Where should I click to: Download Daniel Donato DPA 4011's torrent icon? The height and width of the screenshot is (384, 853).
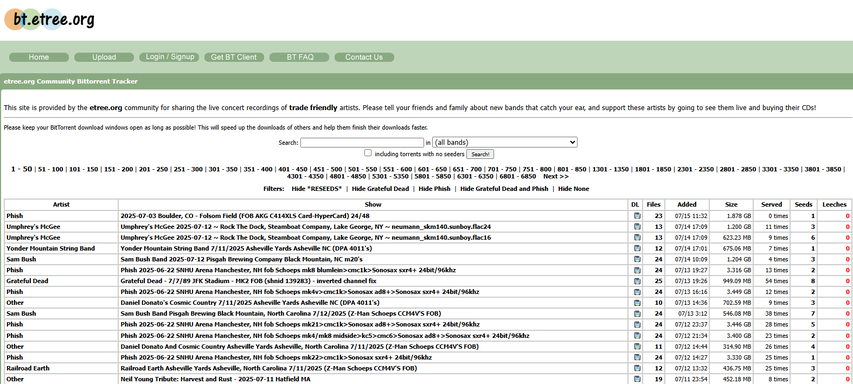click(x=637, y=303)
